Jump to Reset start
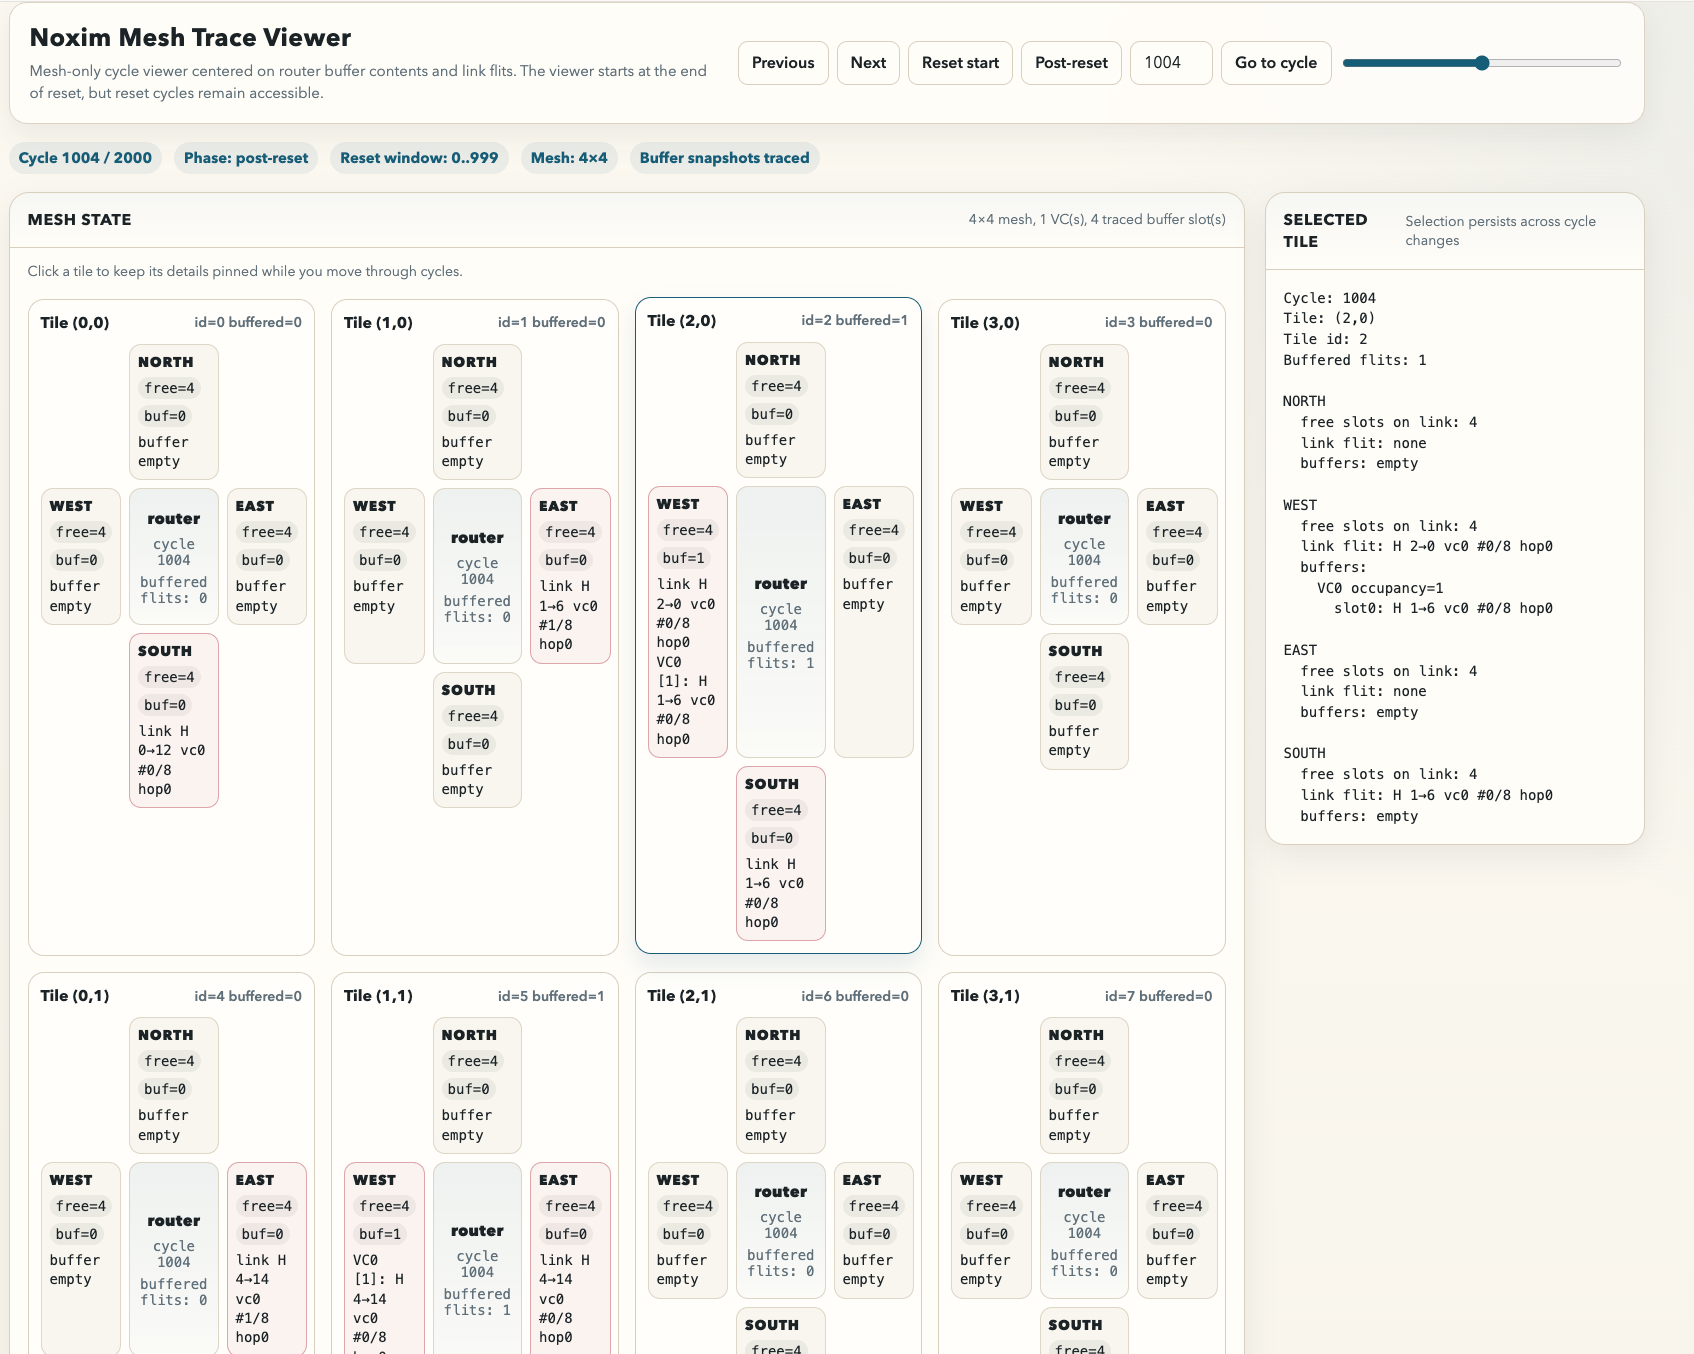 click(960, 63)
